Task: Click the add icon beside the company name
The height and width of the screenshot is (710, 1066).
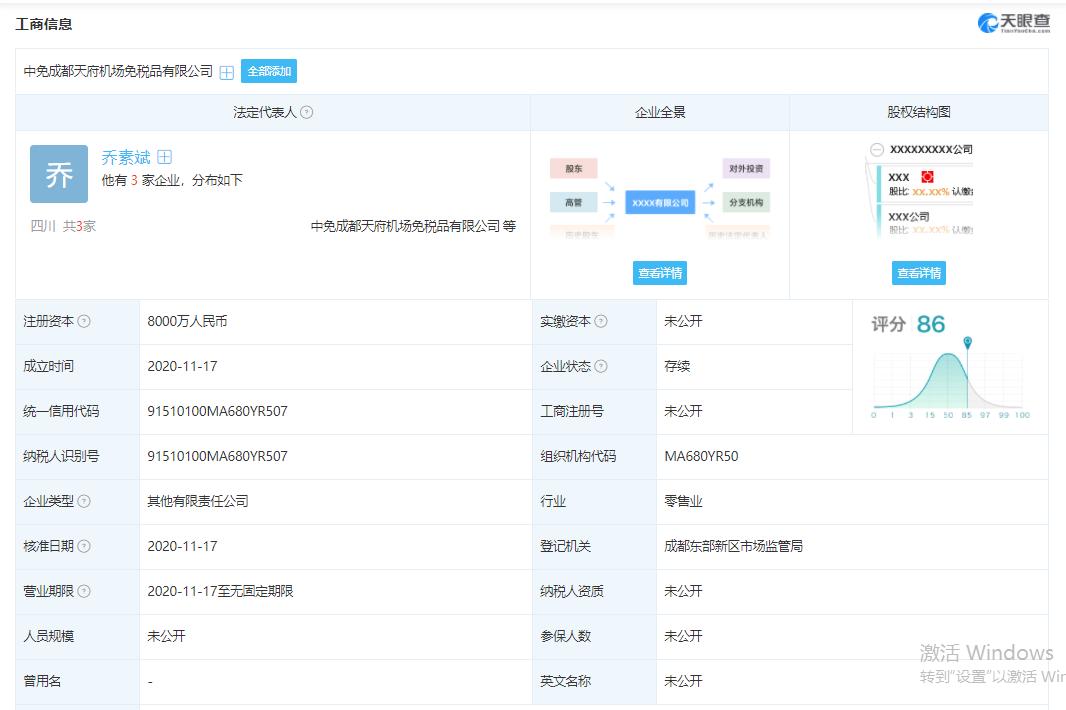Action: point(227,72)
